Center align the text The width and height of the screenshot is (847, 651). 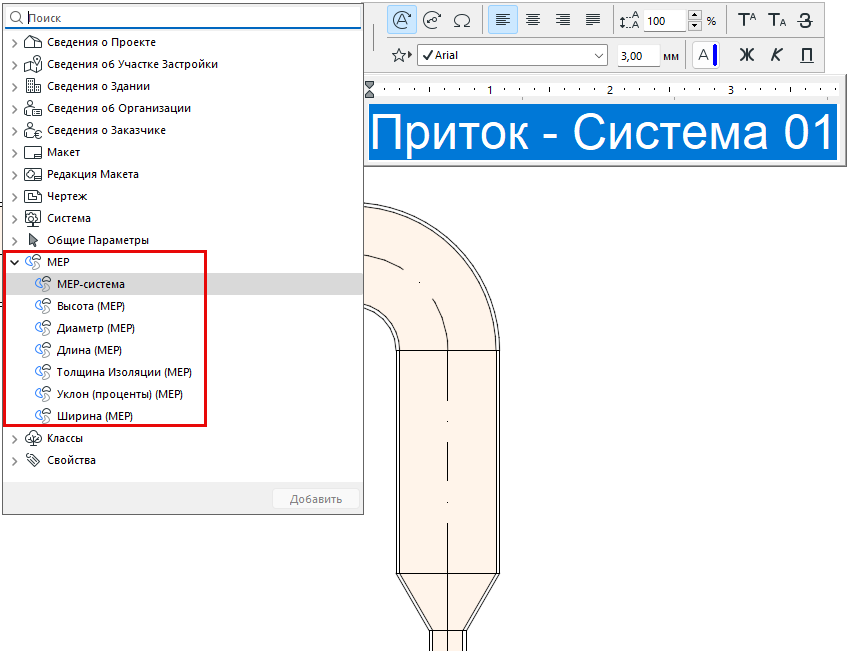click(x=533, y=20)
